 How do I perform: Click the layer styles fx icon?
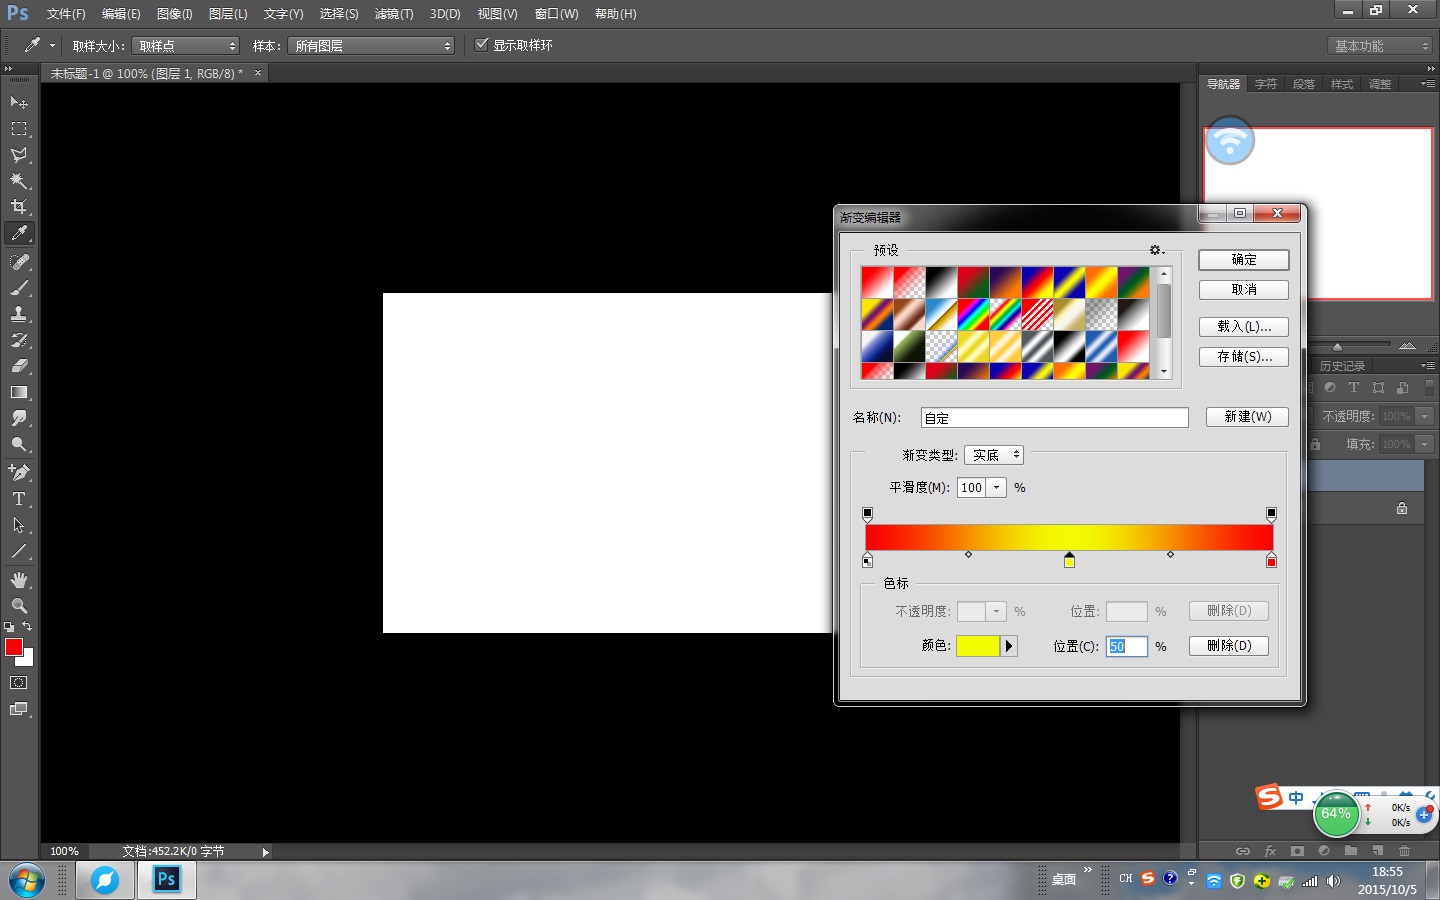(x=1270, y=851)
